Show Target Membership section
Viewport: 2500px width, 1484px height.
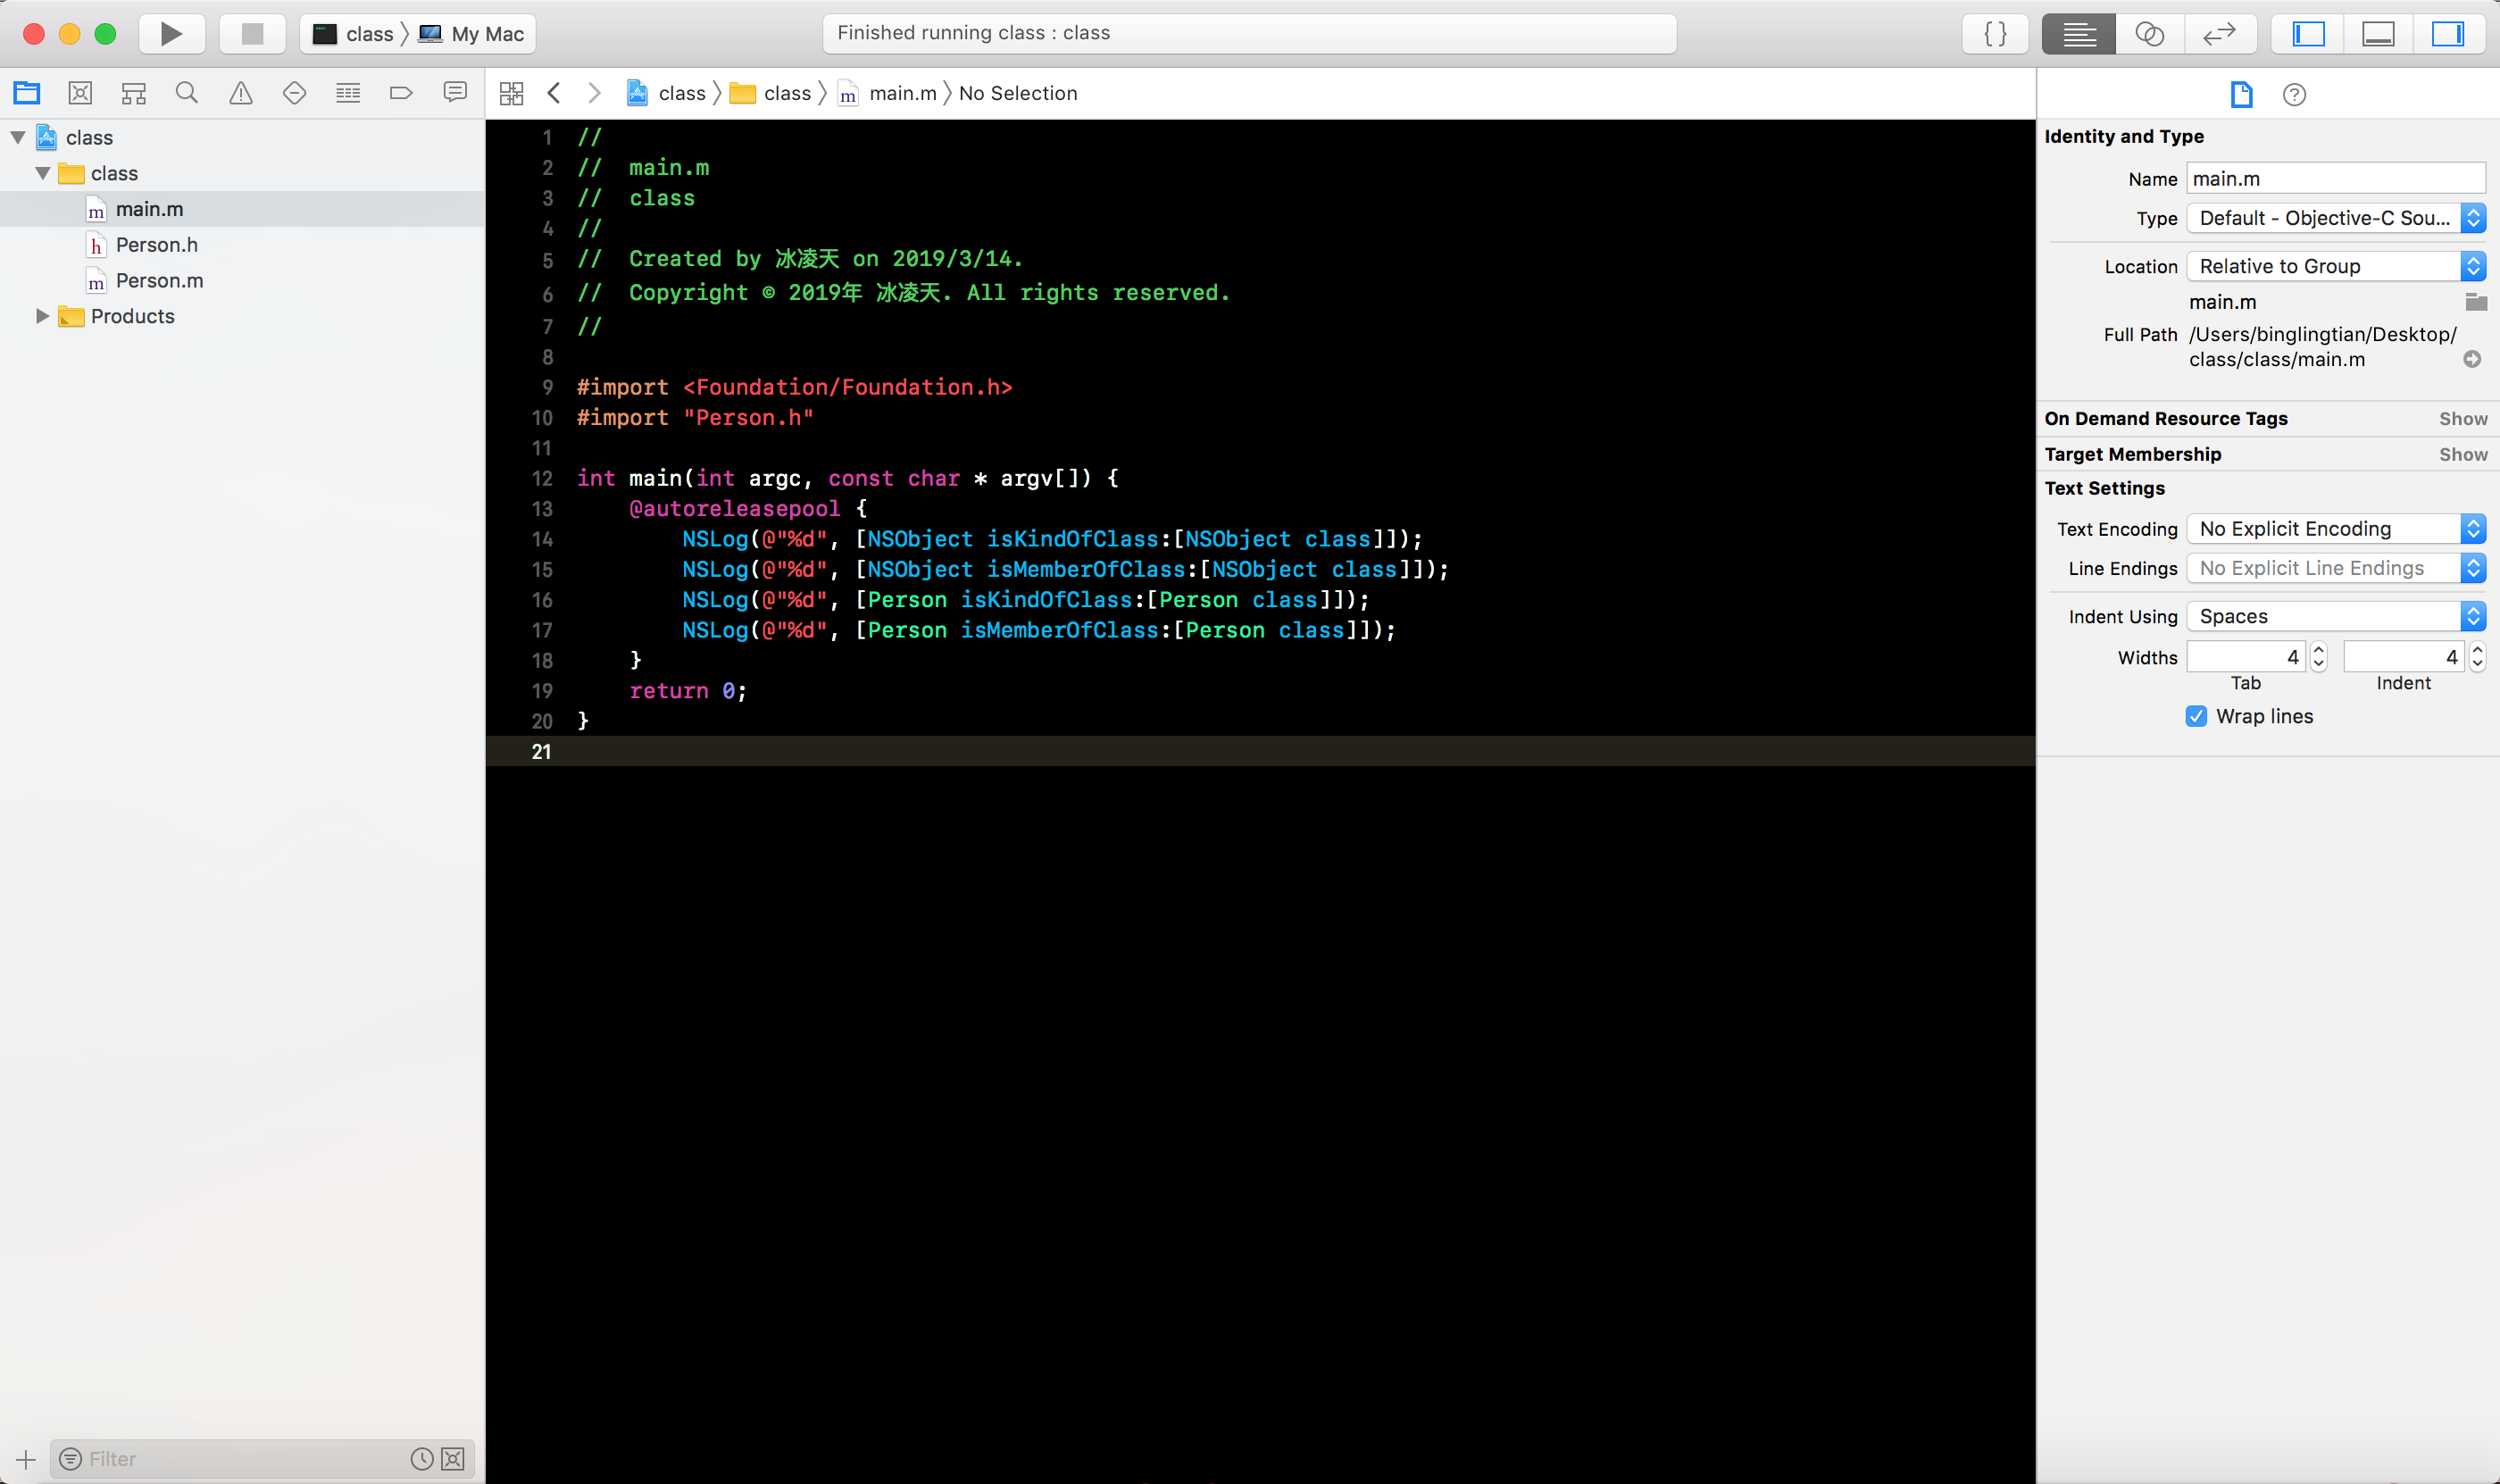2462,454
